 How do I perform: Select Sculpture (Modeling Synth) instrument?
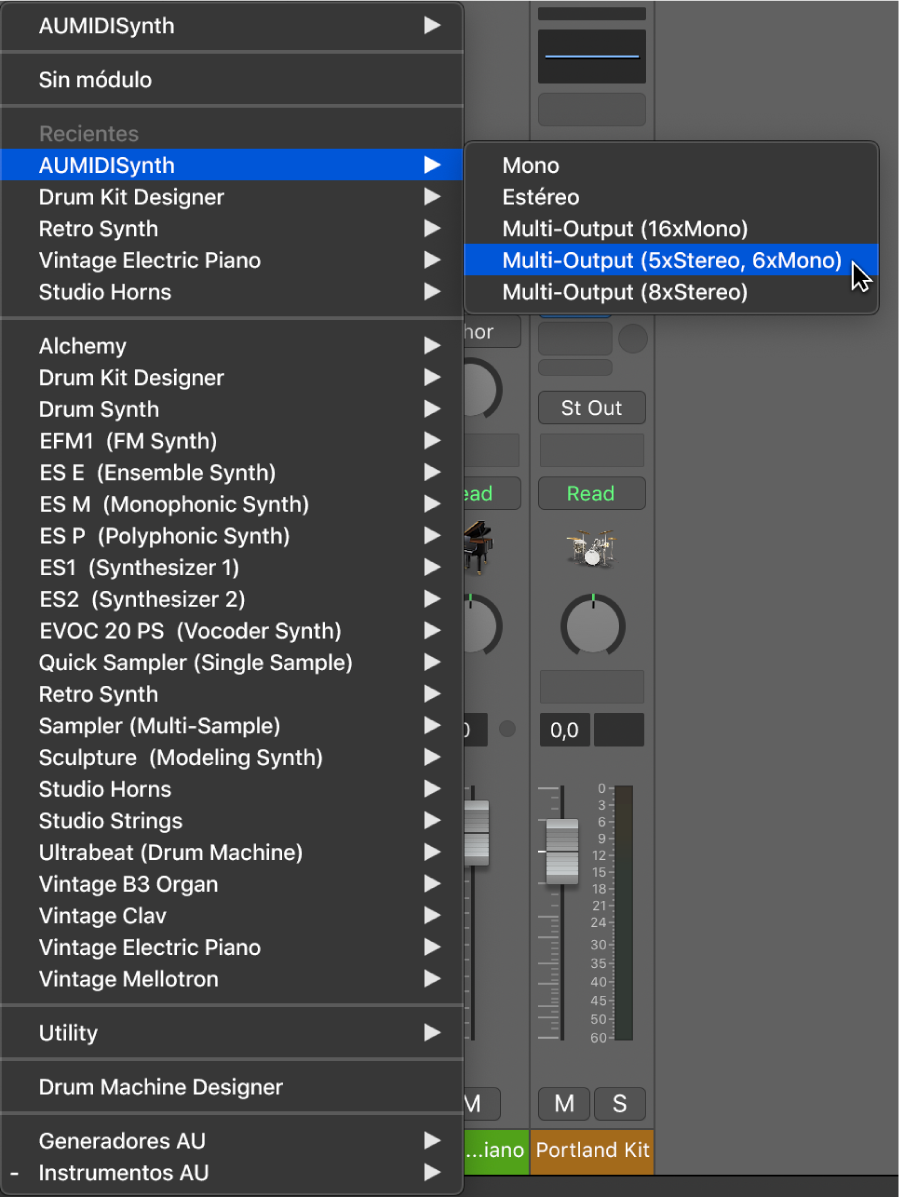180,757
